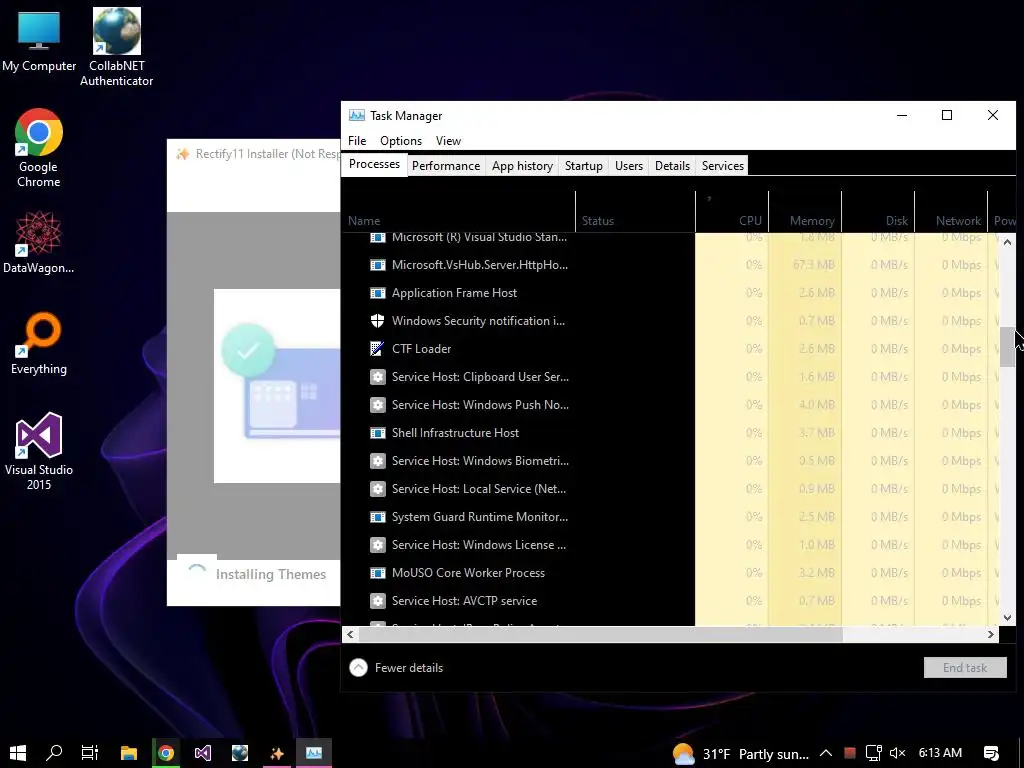The height and width of the screenshot is (768, 1024).
Task: Show hidden tray icons chevron
Action: click(x=825, y=753)
